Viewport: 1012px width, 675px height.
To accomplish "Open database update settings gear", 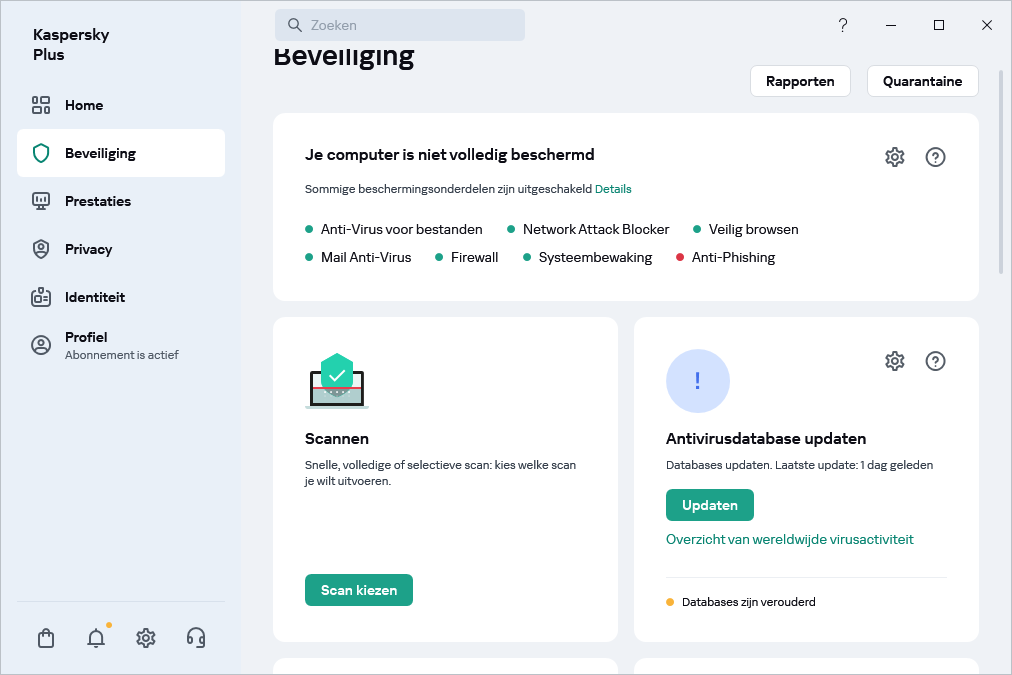I will pos(894,361).
